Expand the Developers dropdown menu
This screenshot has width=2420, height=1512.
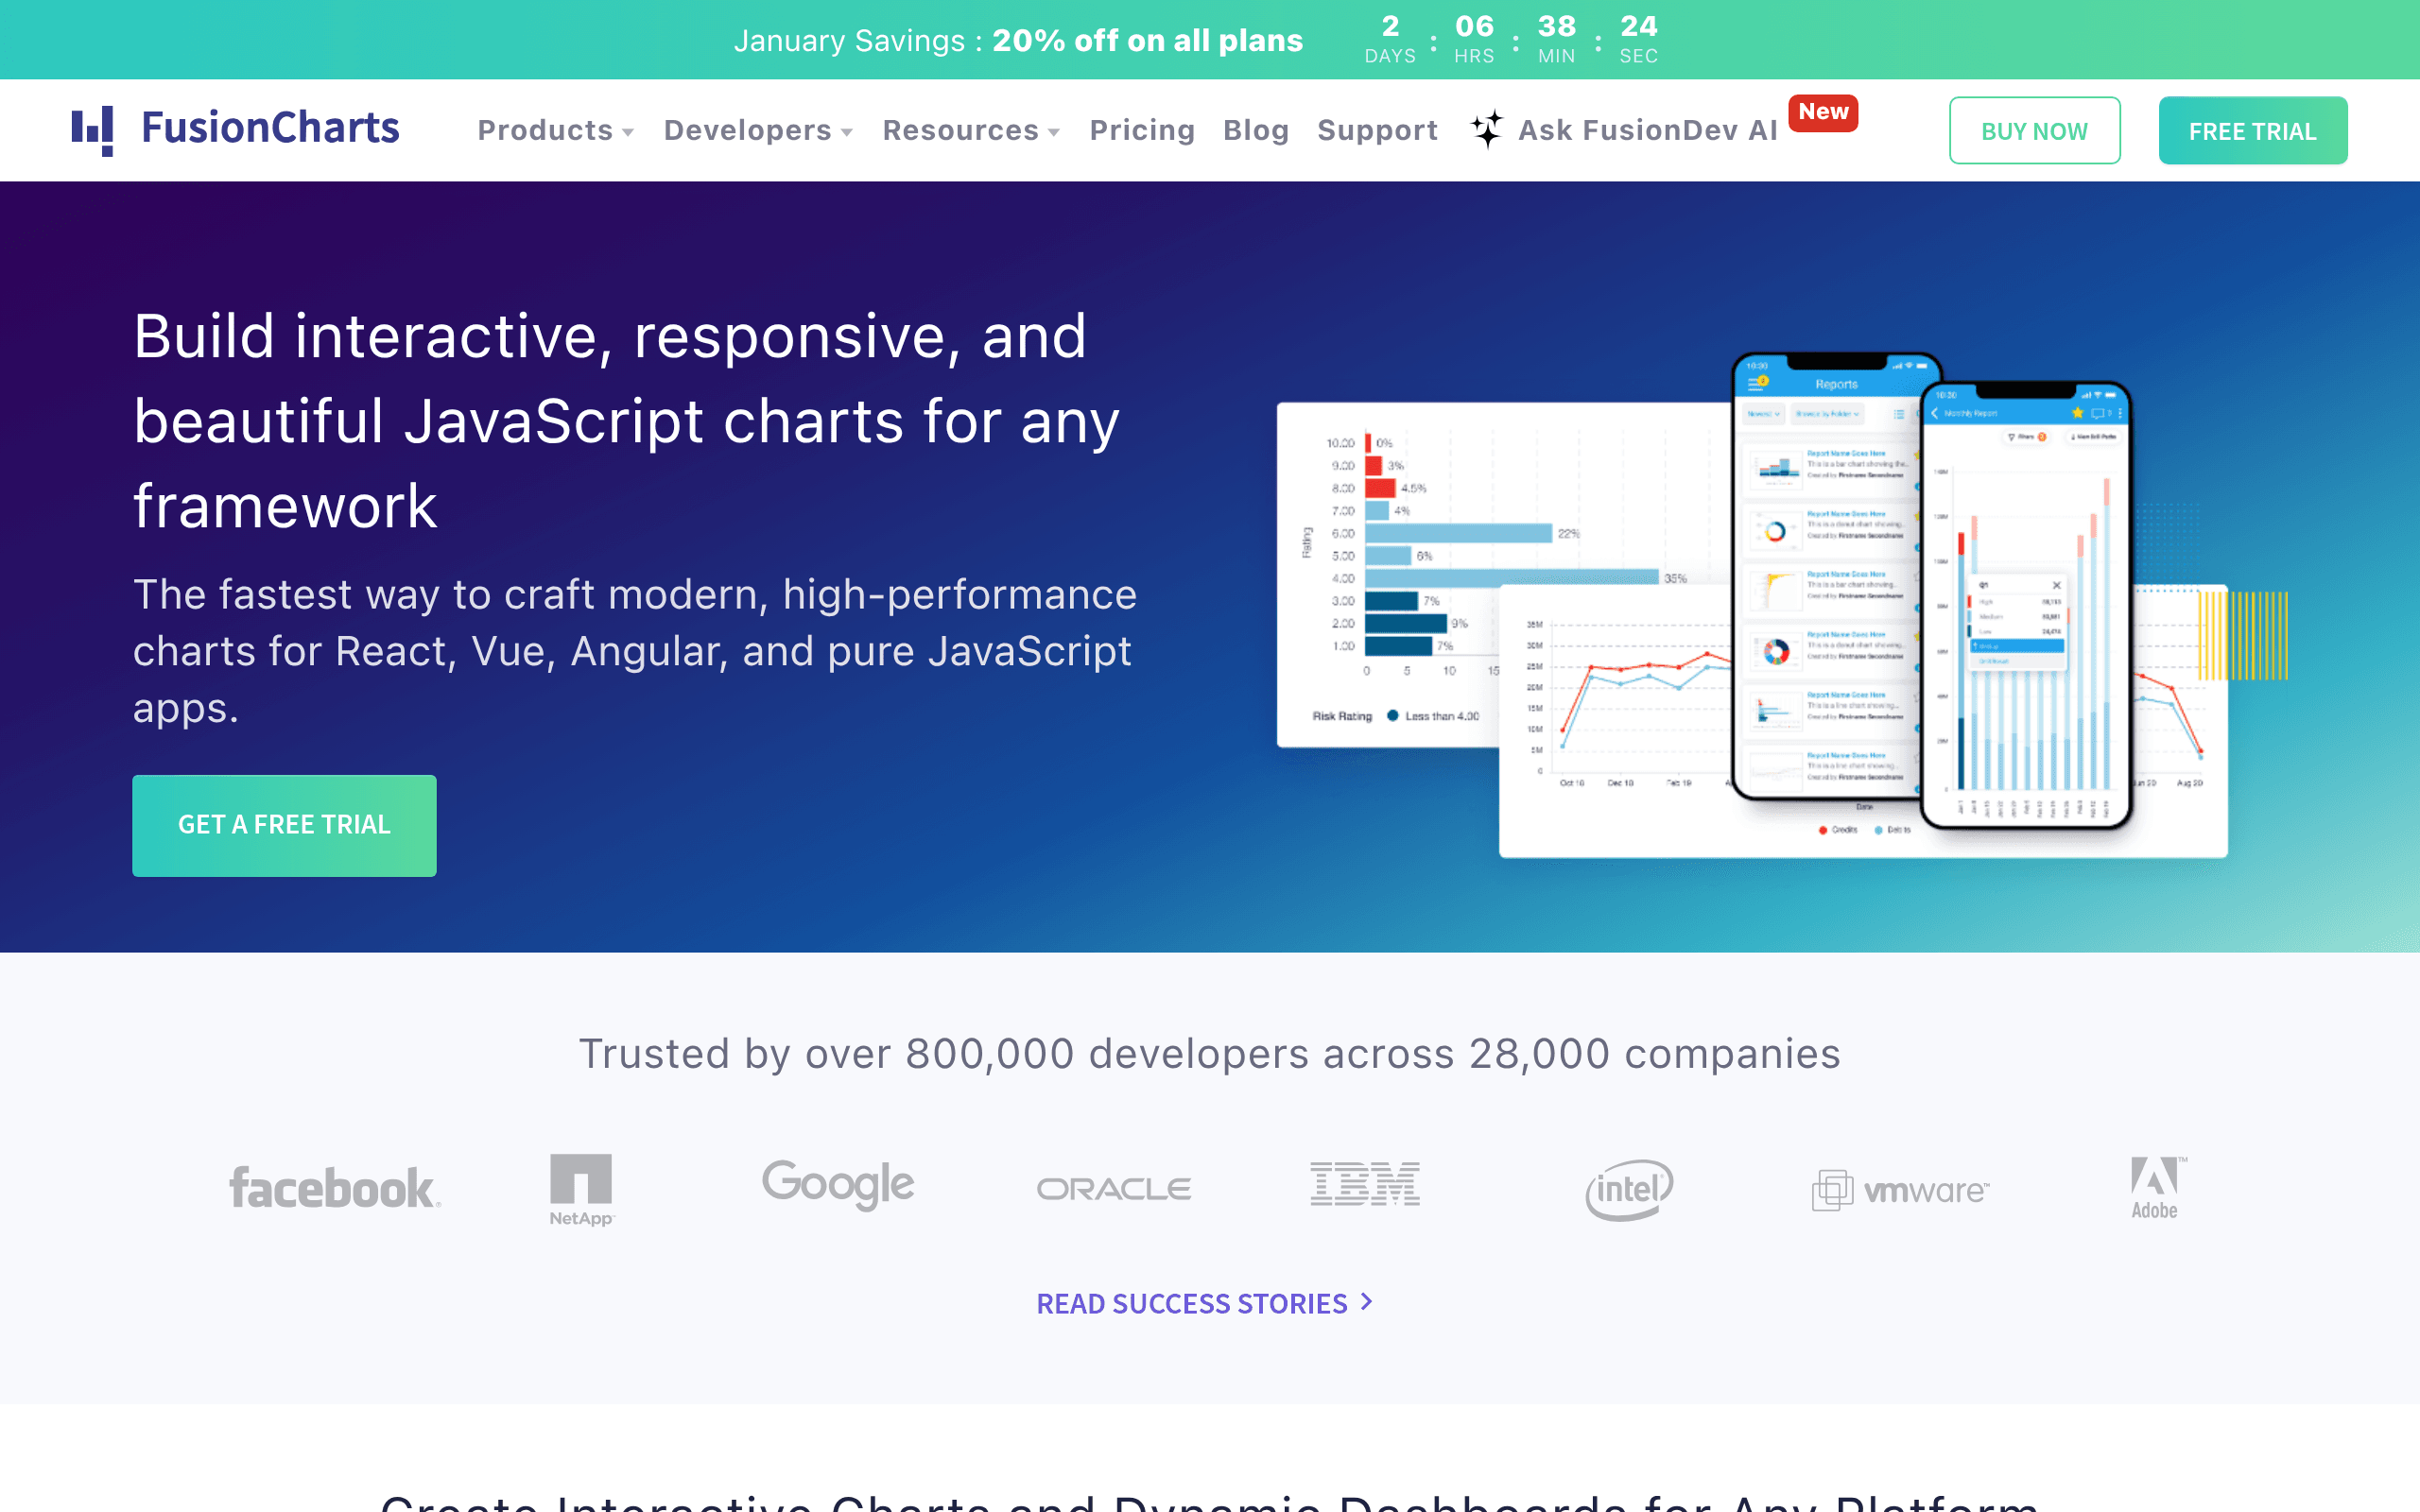(758, 130)
